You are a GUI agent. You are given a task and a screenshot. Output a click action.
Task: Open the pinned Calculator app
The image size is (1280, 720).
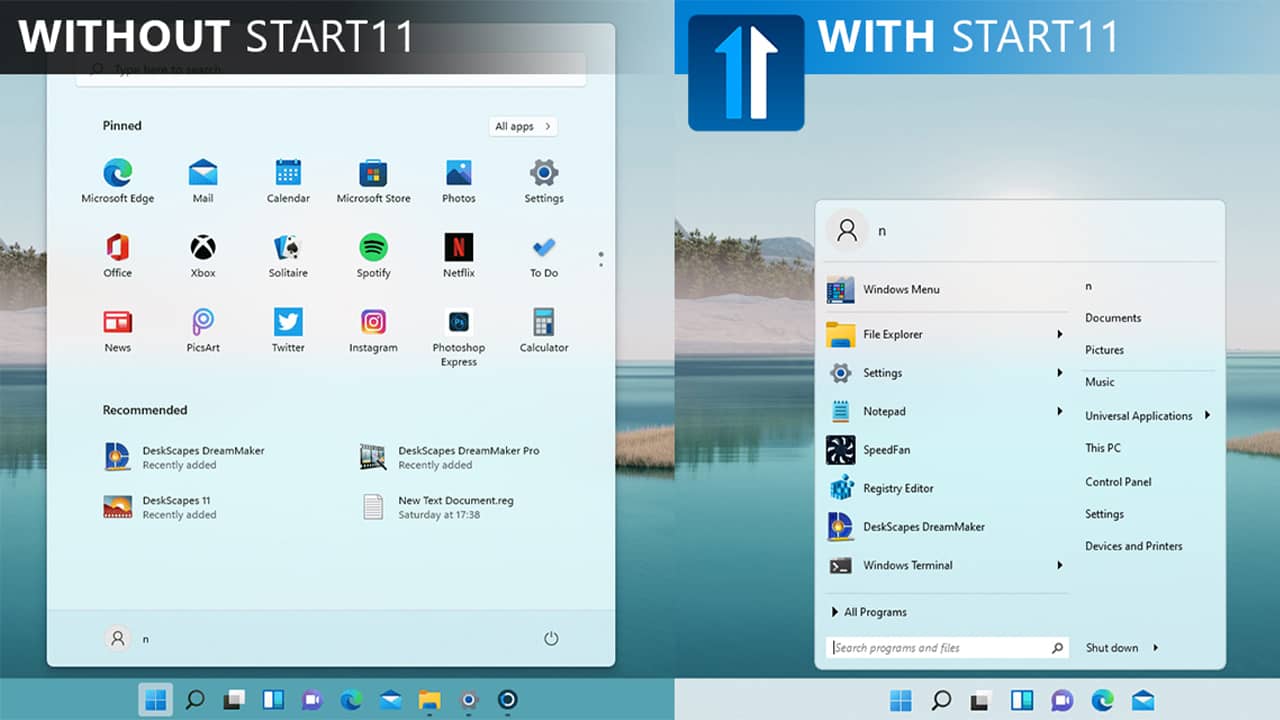(x=544, y=330)
